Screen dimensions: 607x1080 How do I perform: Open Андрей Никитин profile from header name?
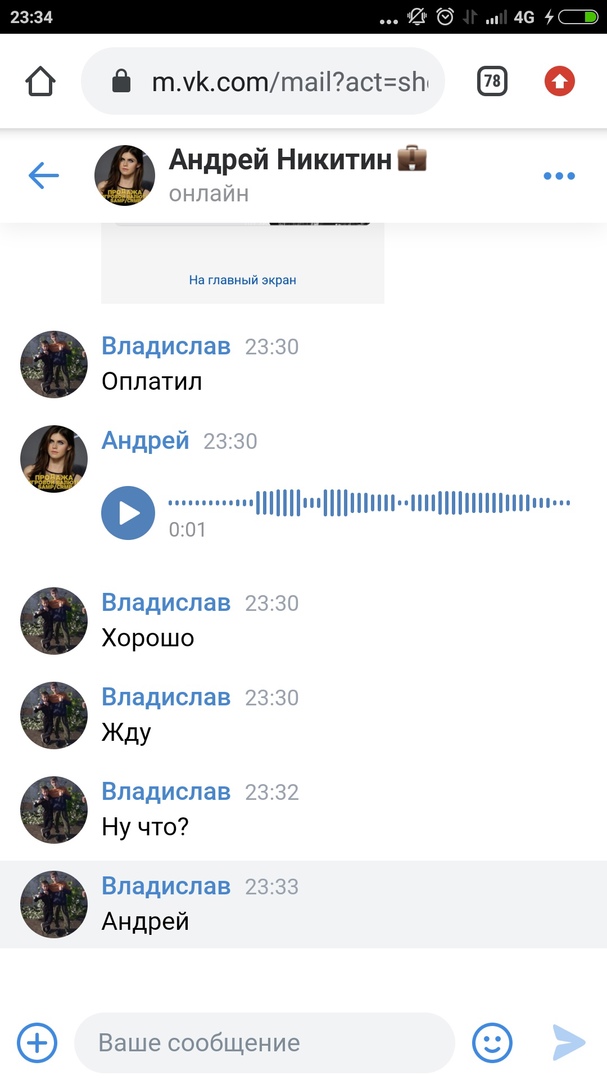click(x=280, y=160)
